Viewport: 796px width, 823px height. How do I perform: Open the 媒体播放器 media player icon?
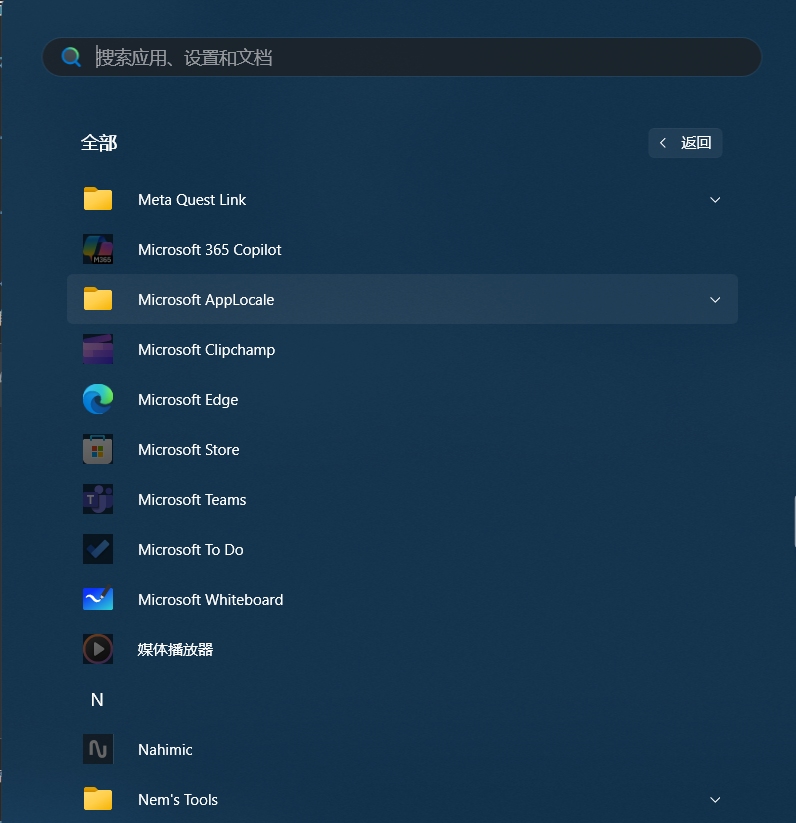(98, 649)
